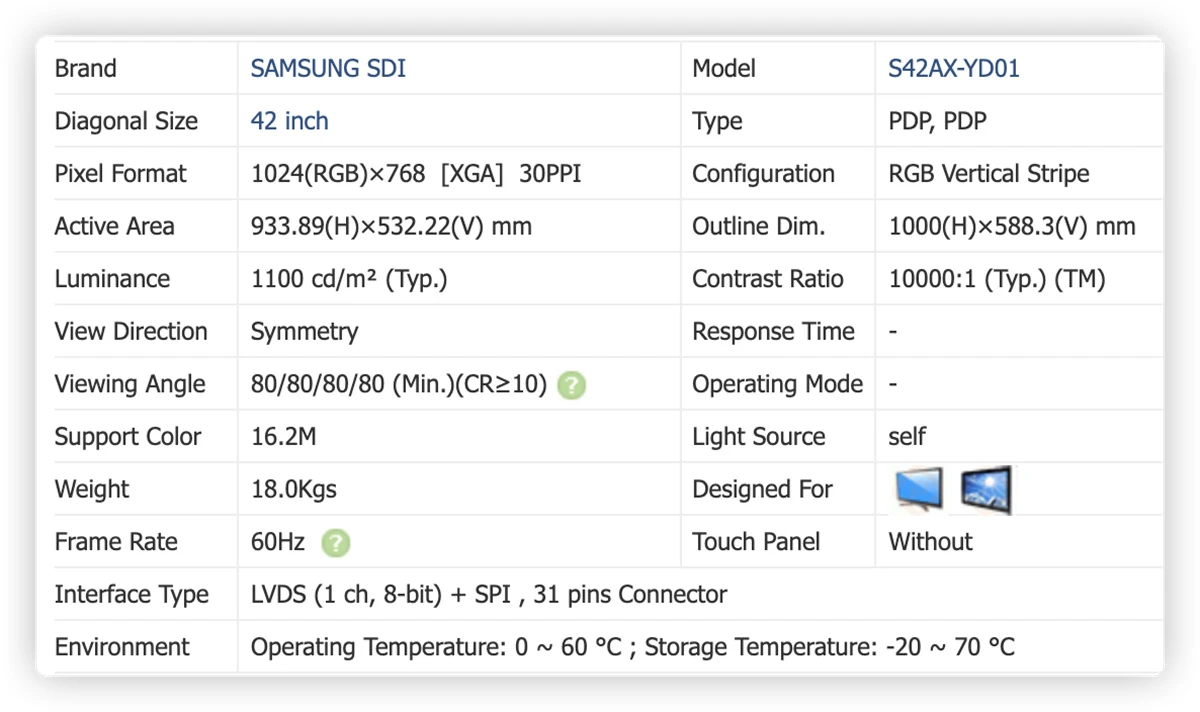Click the 'Designed For' label
Viewport: 1200px width, 712px height.
(762, 490)
